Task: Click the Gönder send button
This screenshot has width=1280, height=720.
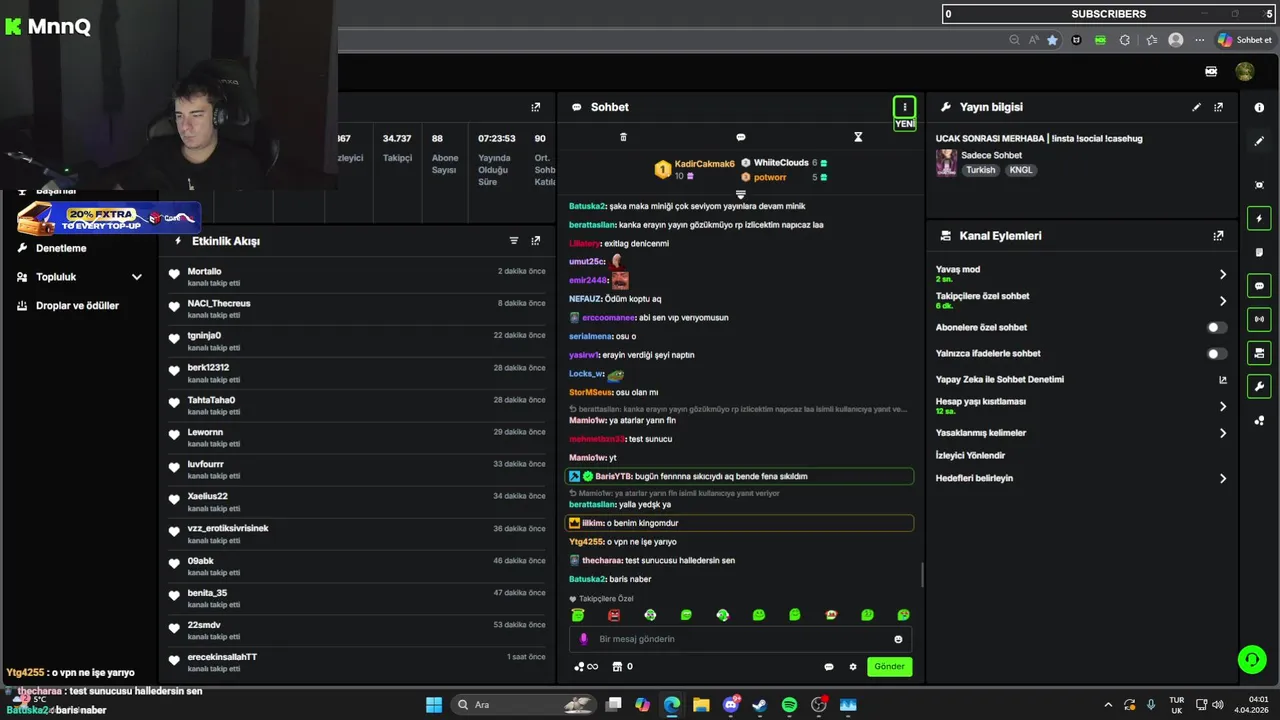Action: click(889, 666)
